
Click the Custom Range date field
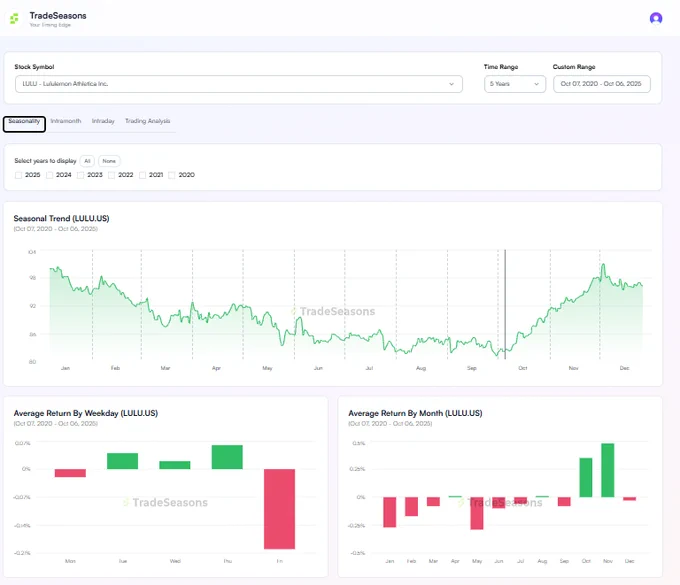pos(602,84)
